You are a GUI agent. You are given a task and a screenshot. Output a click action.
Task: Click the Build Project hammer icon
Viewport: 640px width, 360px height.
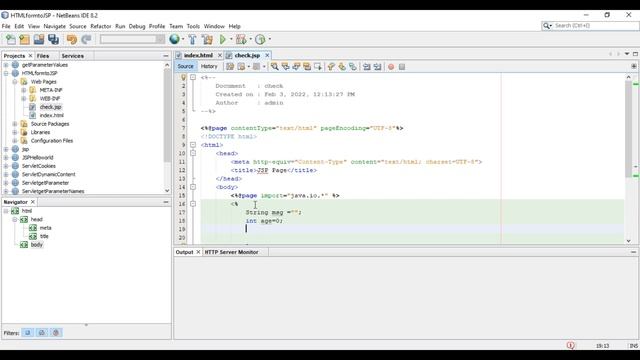pos(192,40)
